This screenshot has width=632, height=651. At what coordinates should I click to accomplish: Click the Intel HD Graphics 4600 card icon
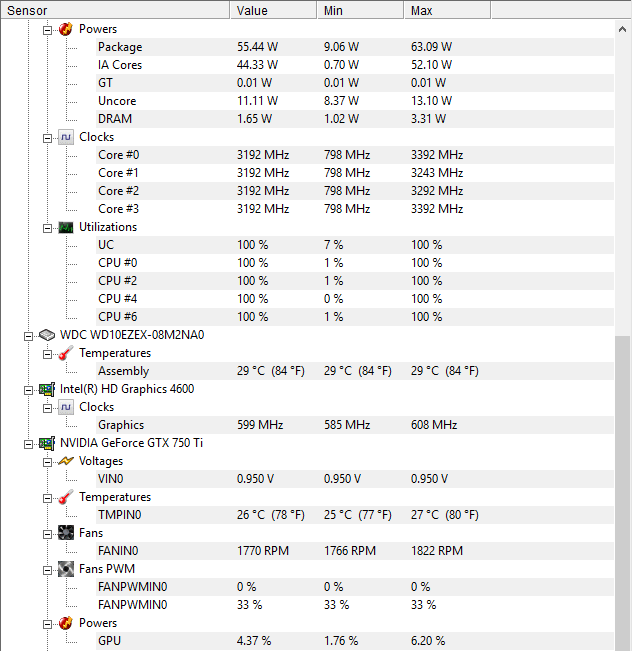(46, 389)
